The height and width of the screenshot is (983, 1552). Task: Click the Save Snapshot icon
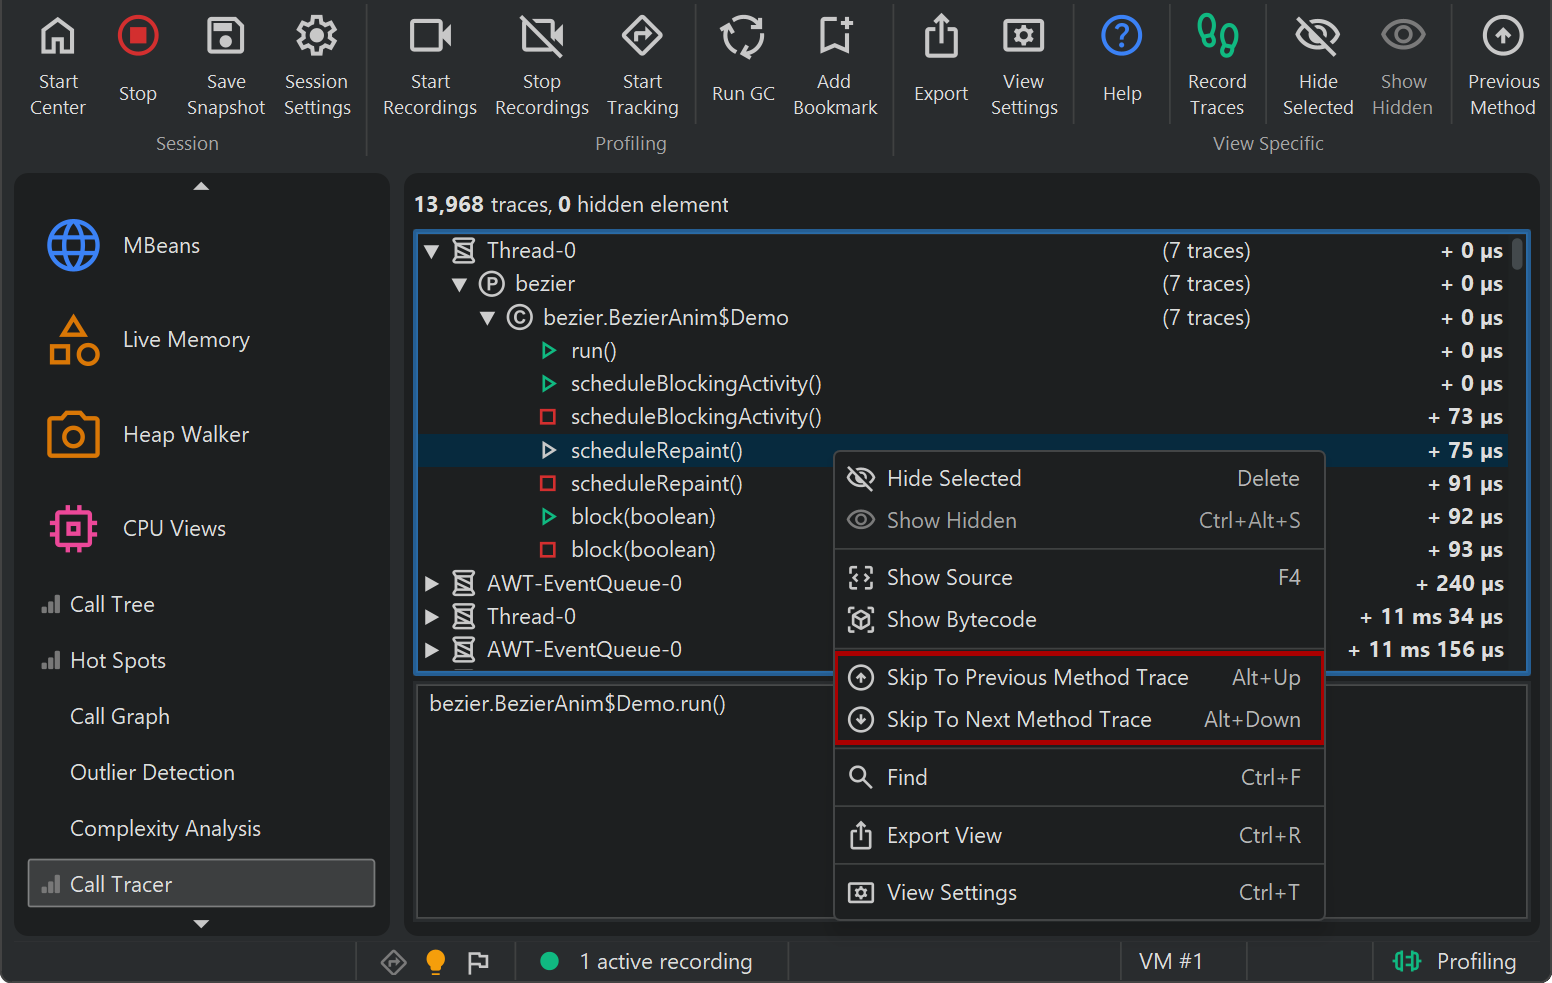point(225,38)
